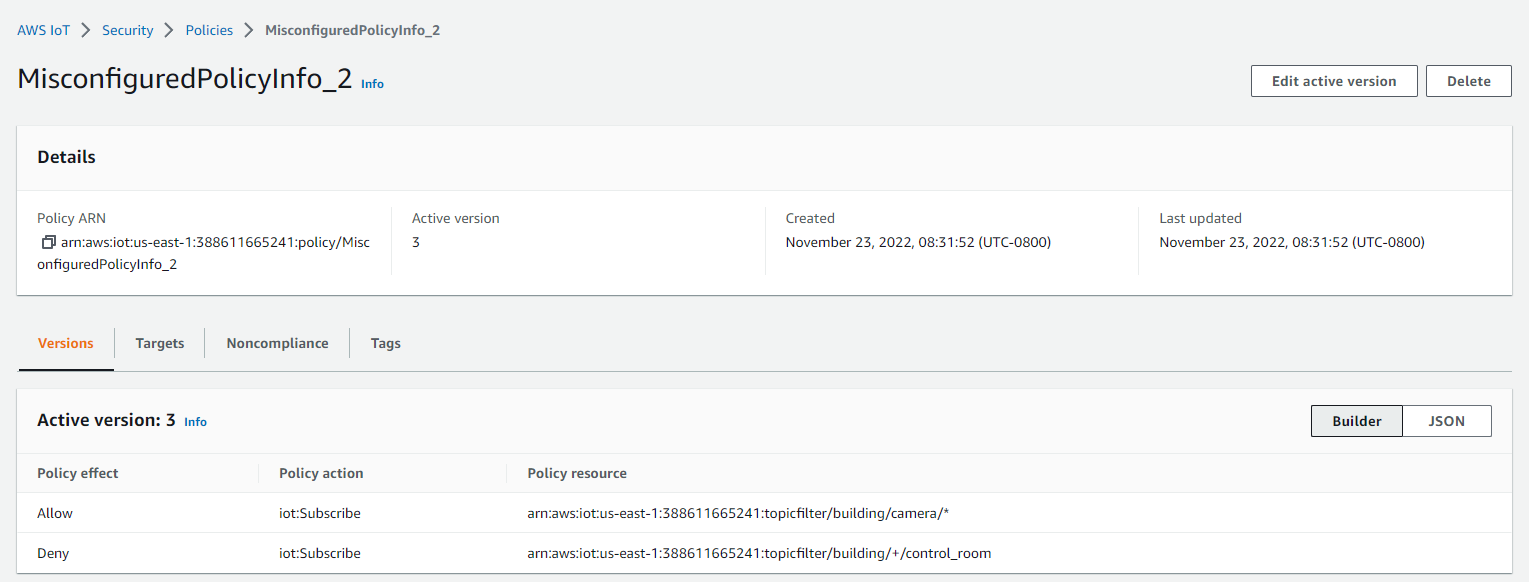
Task: Go to the Security breadcrumb link
Action: [128, 30]
